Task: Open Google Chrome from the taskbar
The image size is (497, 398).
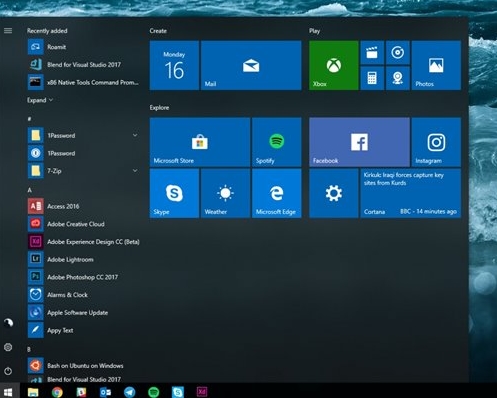Action: tap(57, 392)
